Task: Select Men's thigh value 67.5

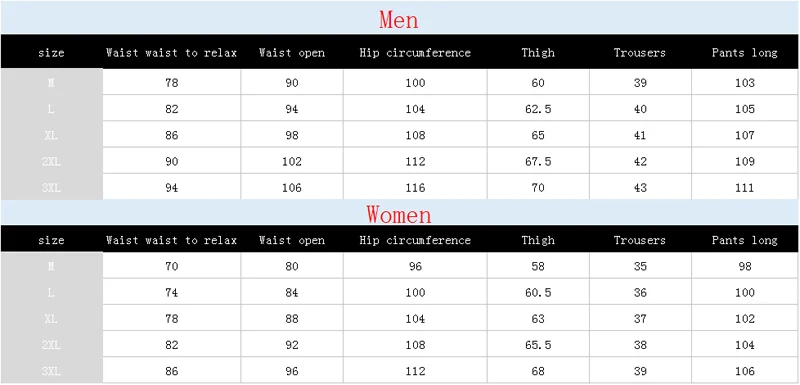Action: [x=538, y=162]
